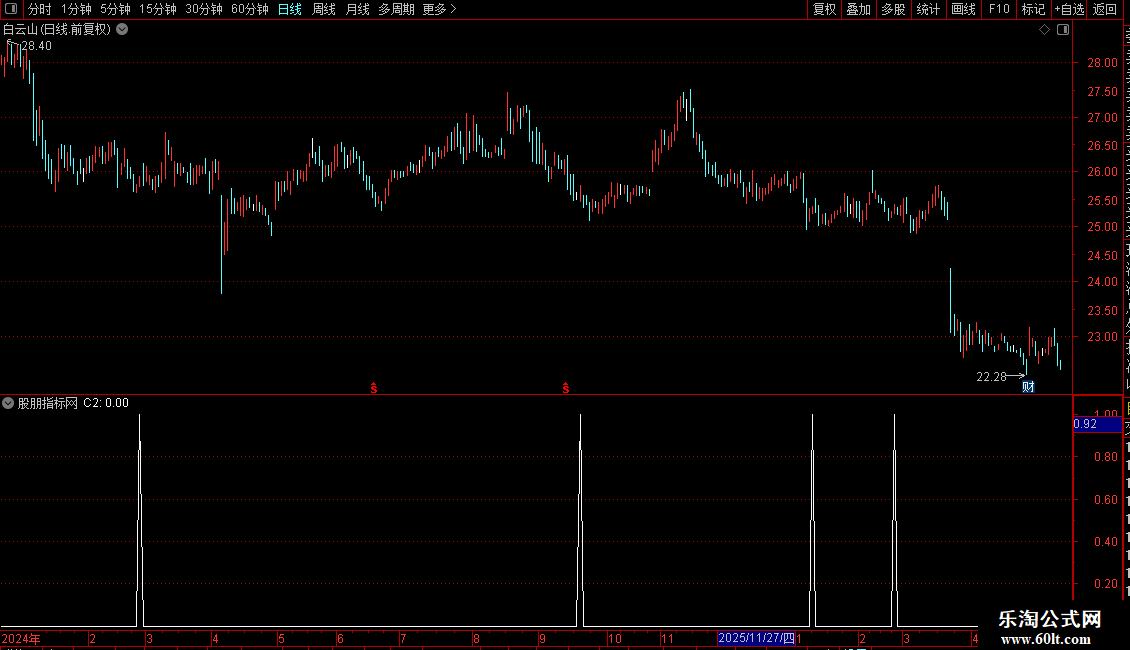The image size is (1130, 650).
Task: Click the first red S marker on chart
Action: click(374, 388)
